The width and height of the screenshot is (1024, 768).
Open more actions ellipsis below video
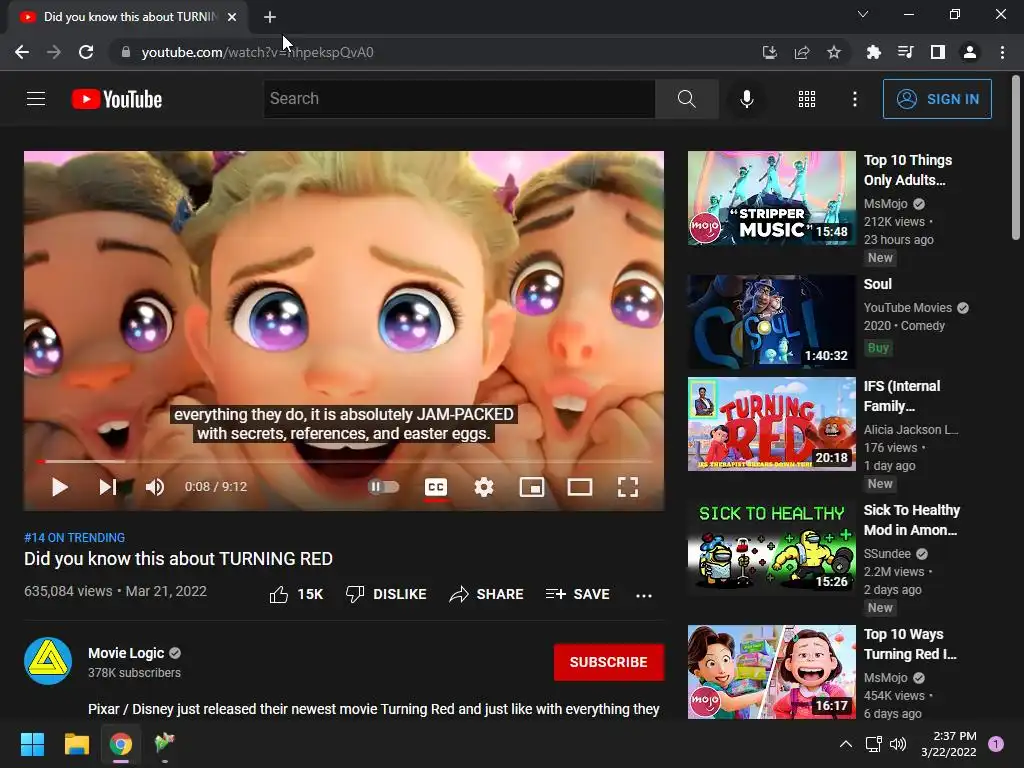click(644, 595)
